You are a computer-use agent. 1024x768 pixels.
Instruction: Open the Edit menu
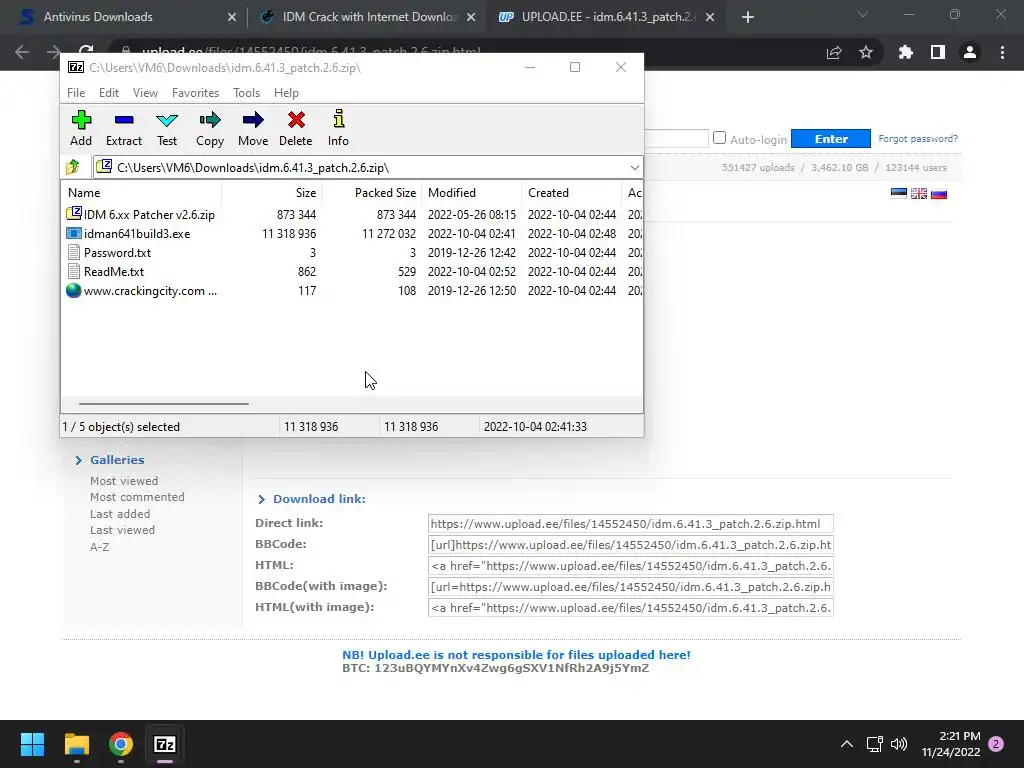click(108, 93)
